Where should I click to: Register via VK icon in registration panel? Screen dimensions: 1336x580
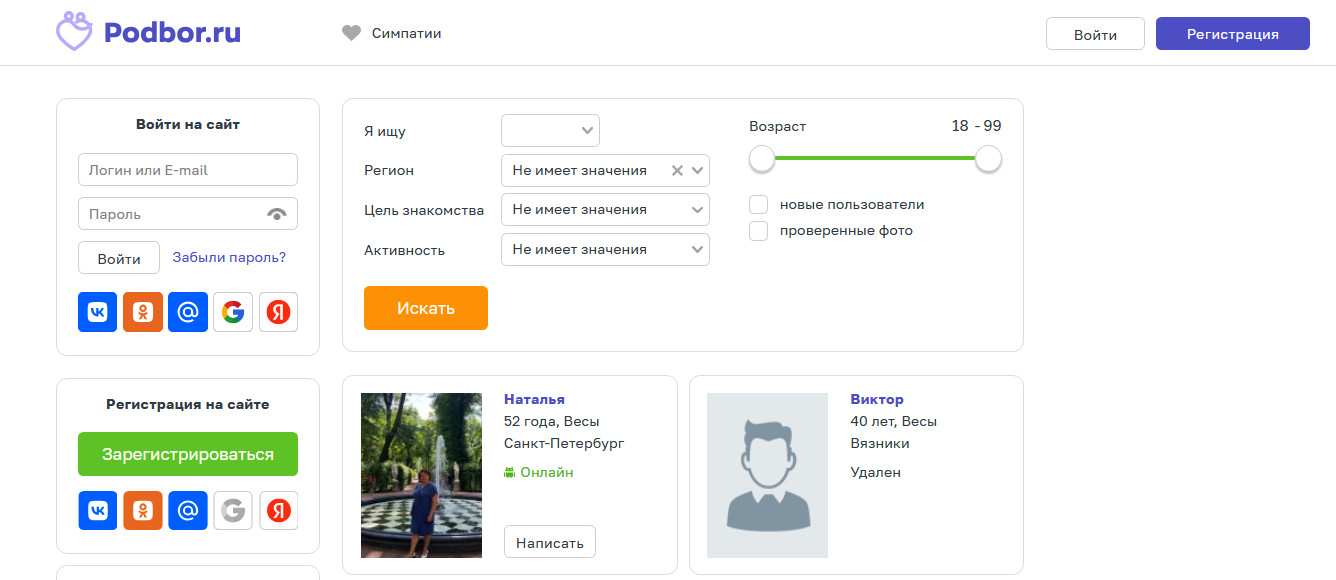(97, 511)
